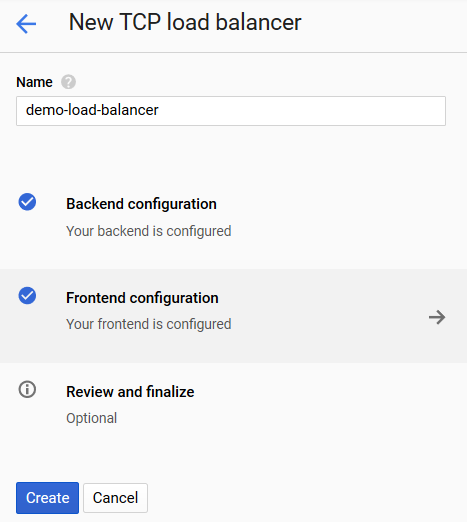Open the help icon next to Name
This screenshot has height=522, width=467.
point(68,82)
